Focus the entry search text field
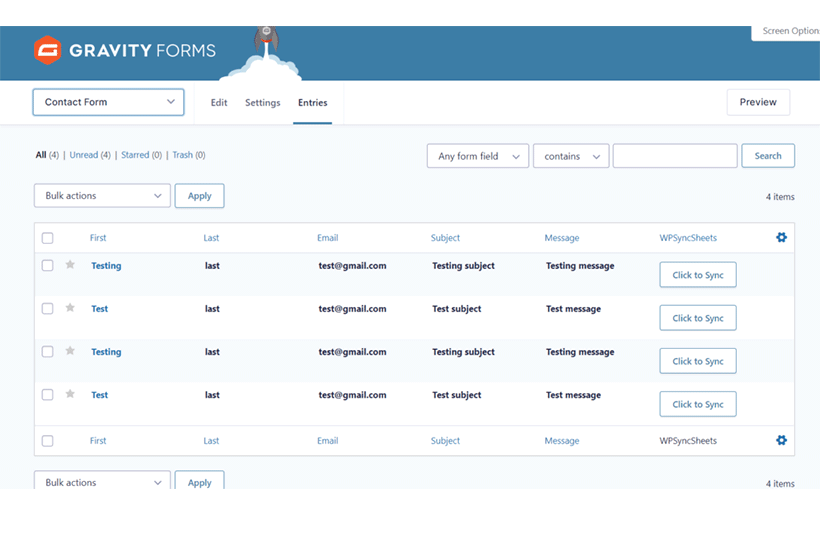 click(x=675, y=156)
